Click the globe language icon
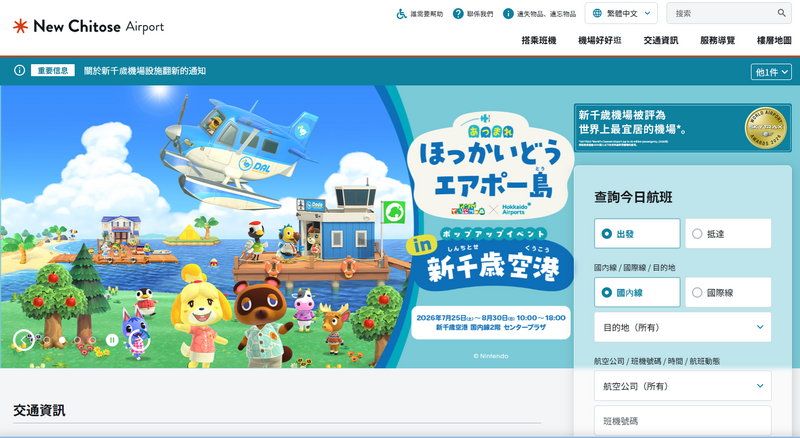This screenshot has height=438, width=800. tap(597, 13)
